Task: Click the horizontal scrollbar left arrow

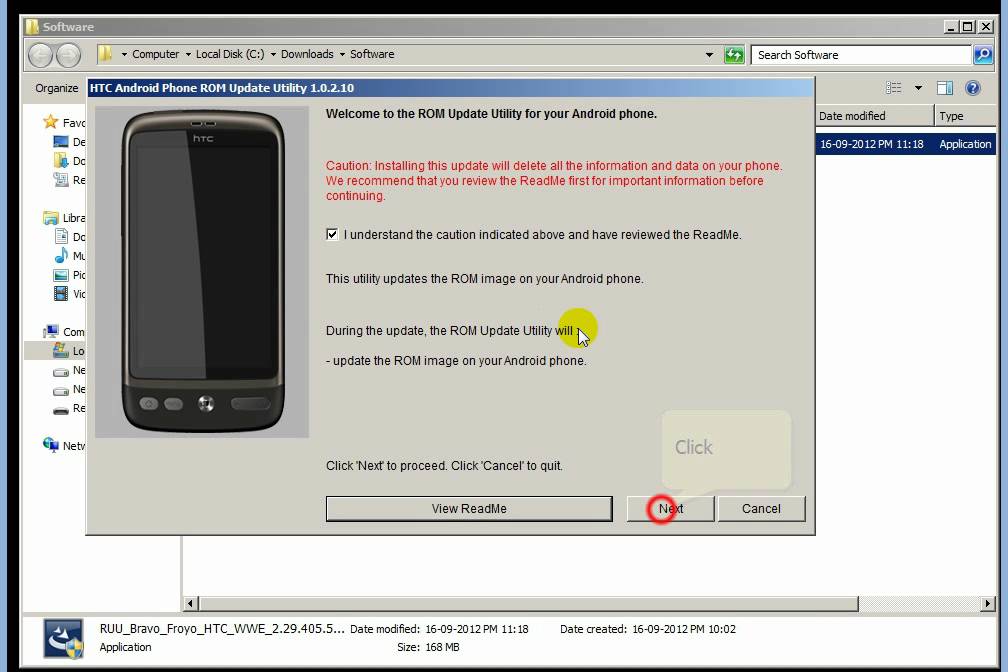Action: [x=190, y=604]
